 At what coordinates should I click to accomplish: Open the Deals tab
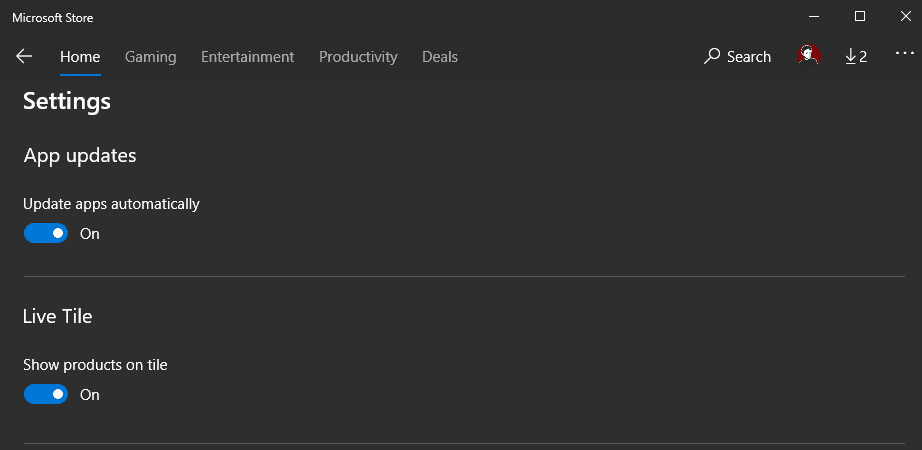[x=440, y=57]
